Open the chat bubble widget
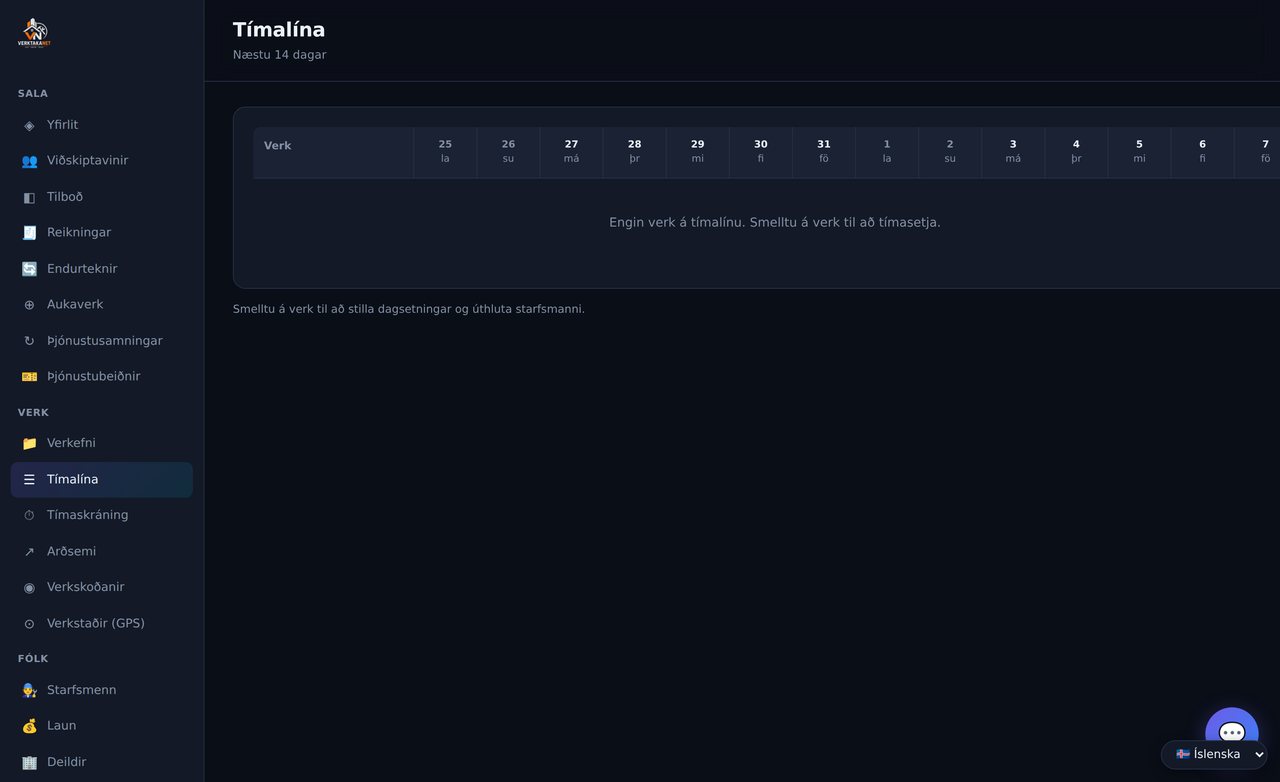 1232,733
